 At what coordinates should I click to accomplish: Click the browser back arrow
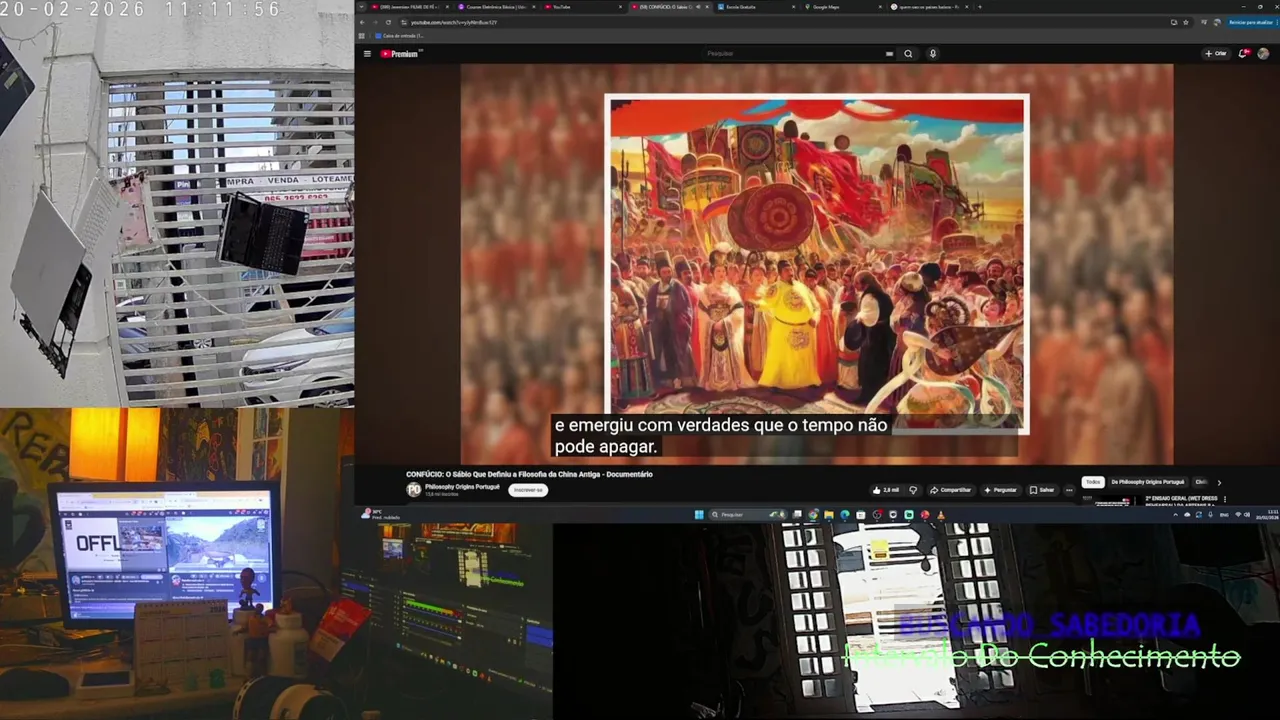tap(363, 22)
